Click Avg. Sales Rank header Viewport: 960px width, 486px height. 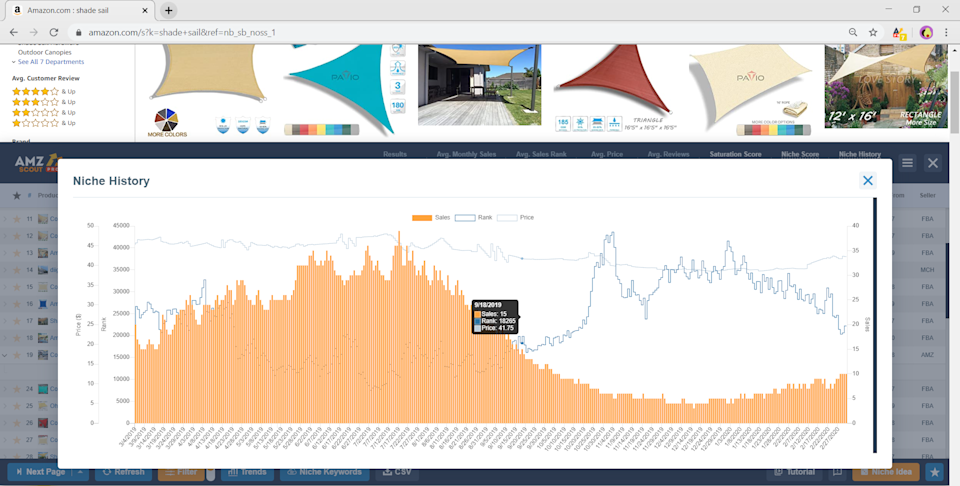tap(541, 154)
